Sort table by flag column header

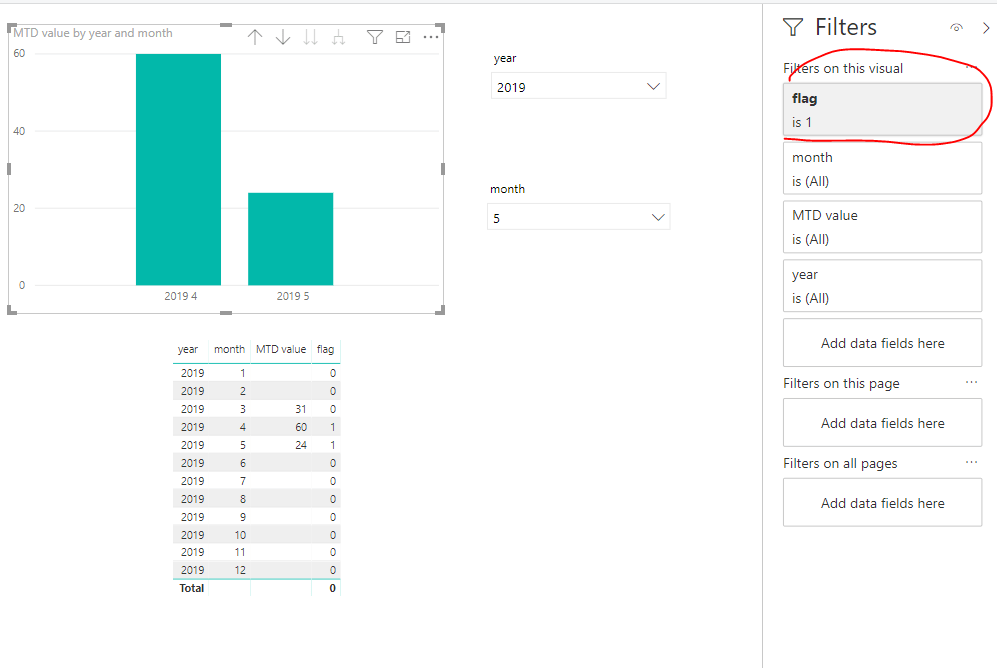326,350
